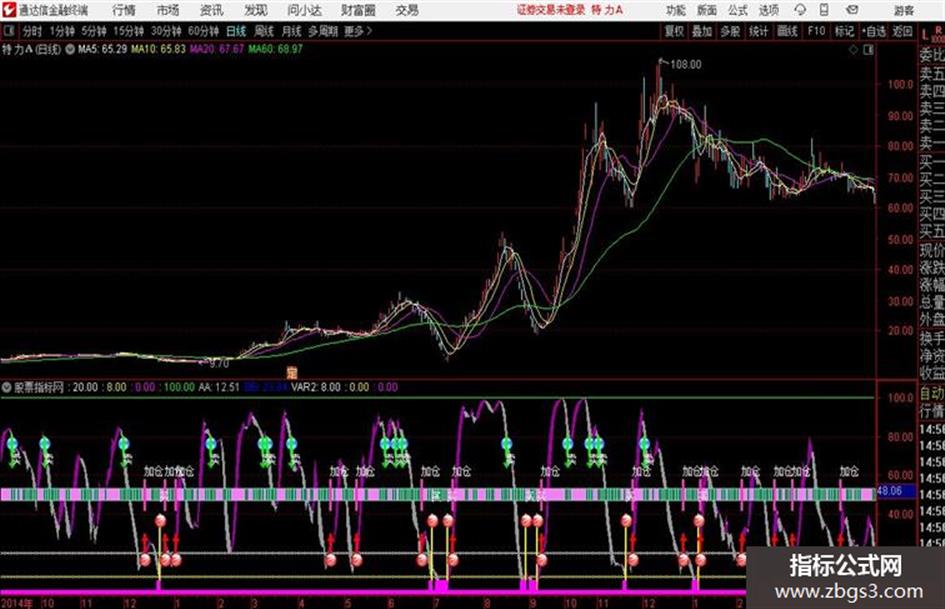Click the customer service headset icon
Screen dimensions: 945x609
coord(800,10)
